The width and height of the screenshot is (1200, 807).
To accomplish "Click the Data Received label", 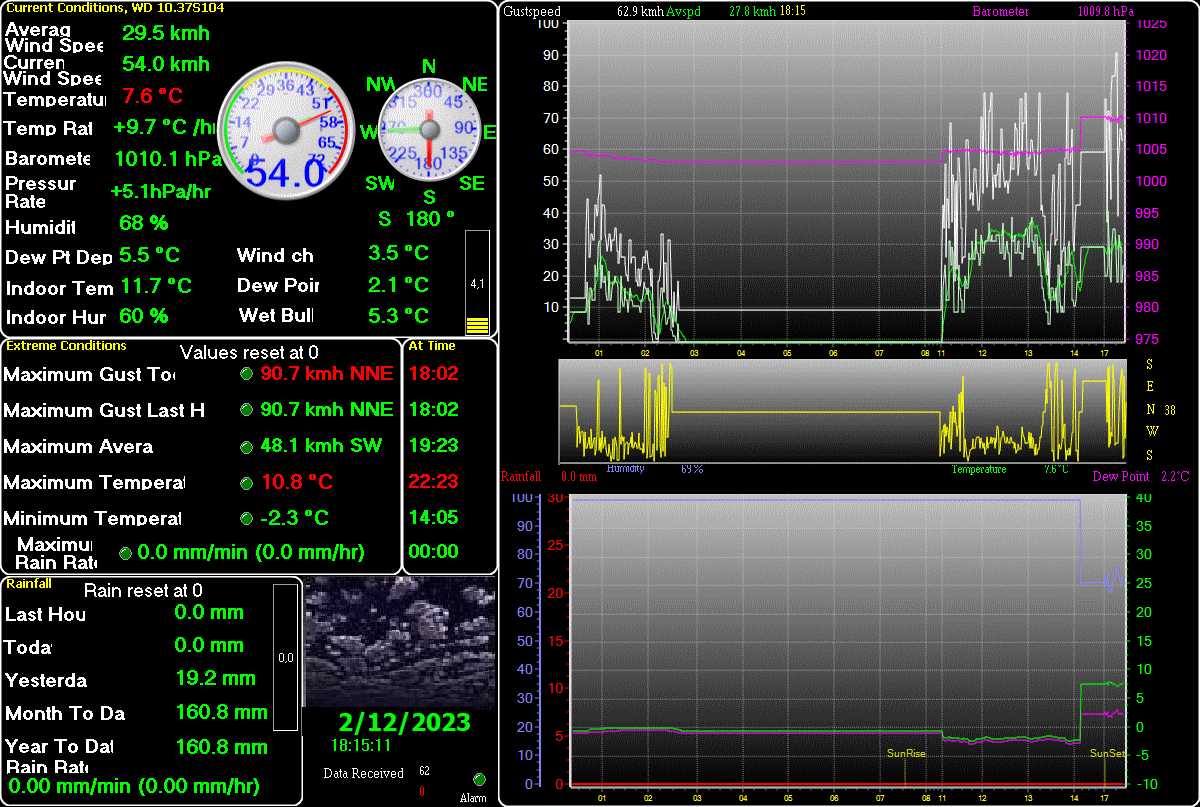I will pos(363,773).
